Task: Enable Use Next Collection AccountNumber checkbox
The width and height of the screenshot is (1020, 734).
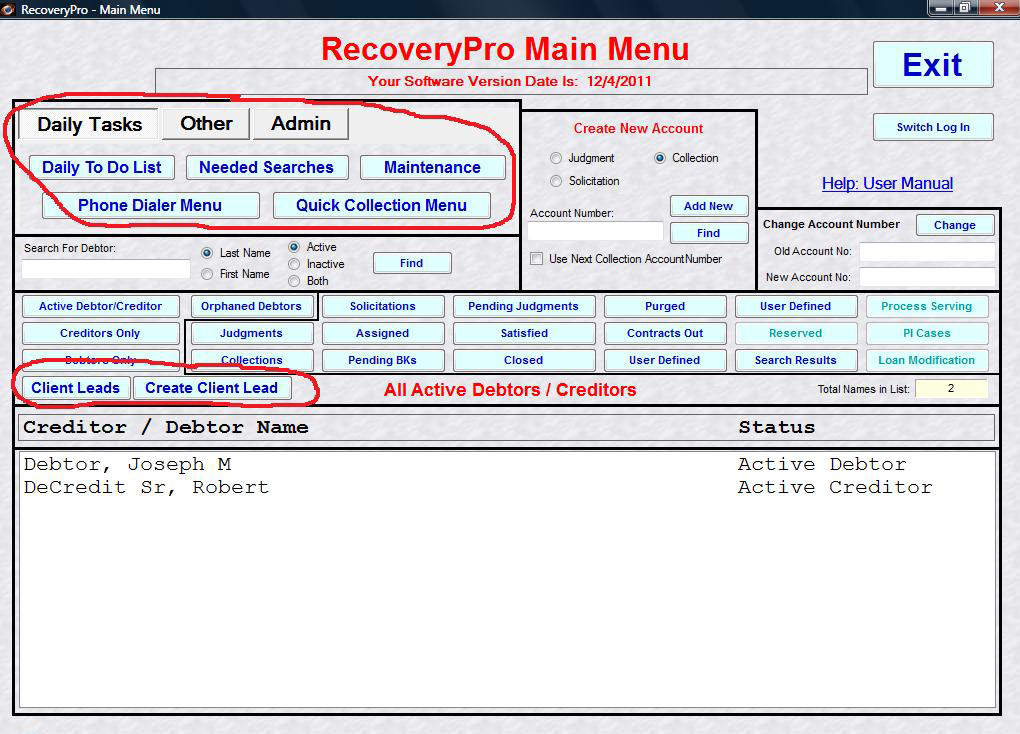Action: [x=537, y=258]
